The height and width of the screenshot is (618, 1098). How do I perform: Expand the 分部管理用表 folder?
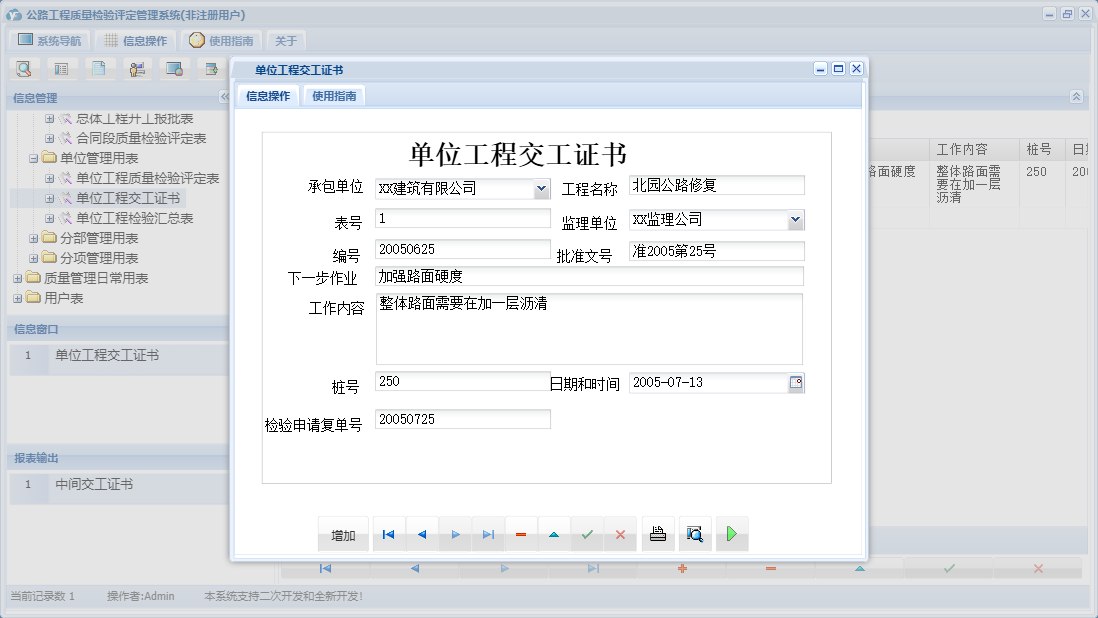pyautogui.click(x=33, y=238)
